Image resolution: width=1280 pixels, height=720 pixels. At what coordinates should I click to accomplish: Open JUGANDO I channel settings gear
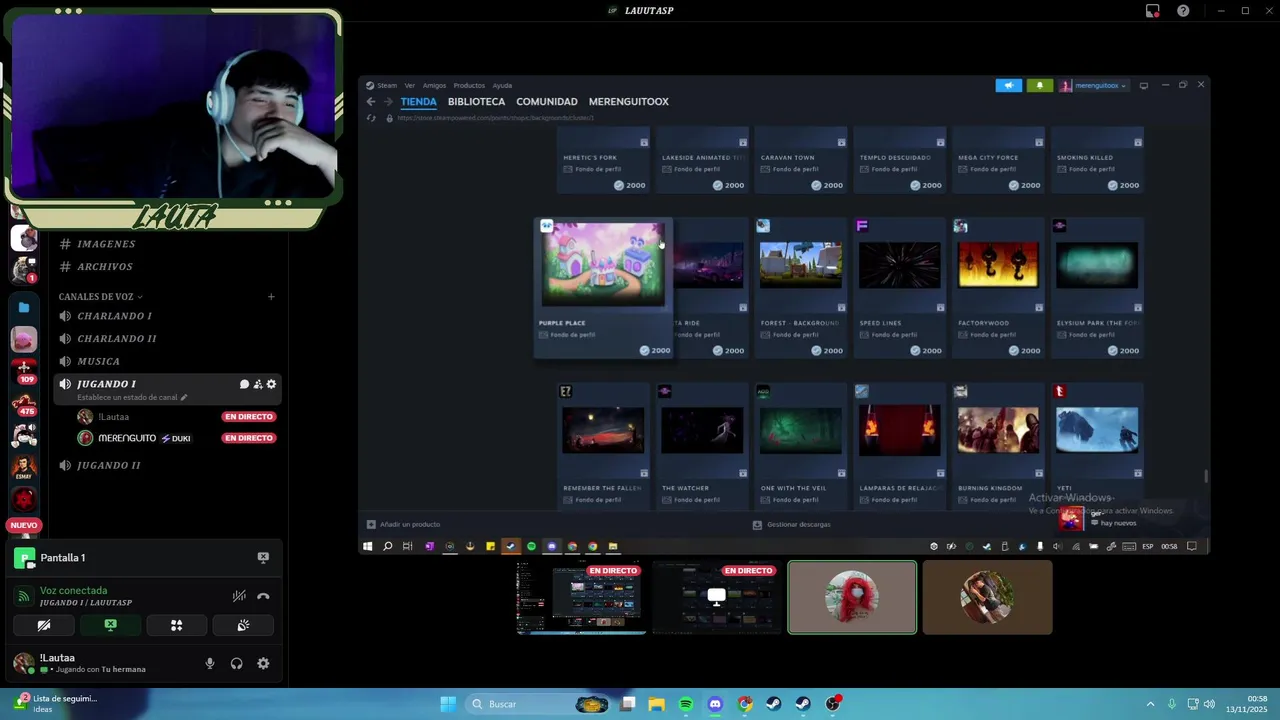click(271, 384)
